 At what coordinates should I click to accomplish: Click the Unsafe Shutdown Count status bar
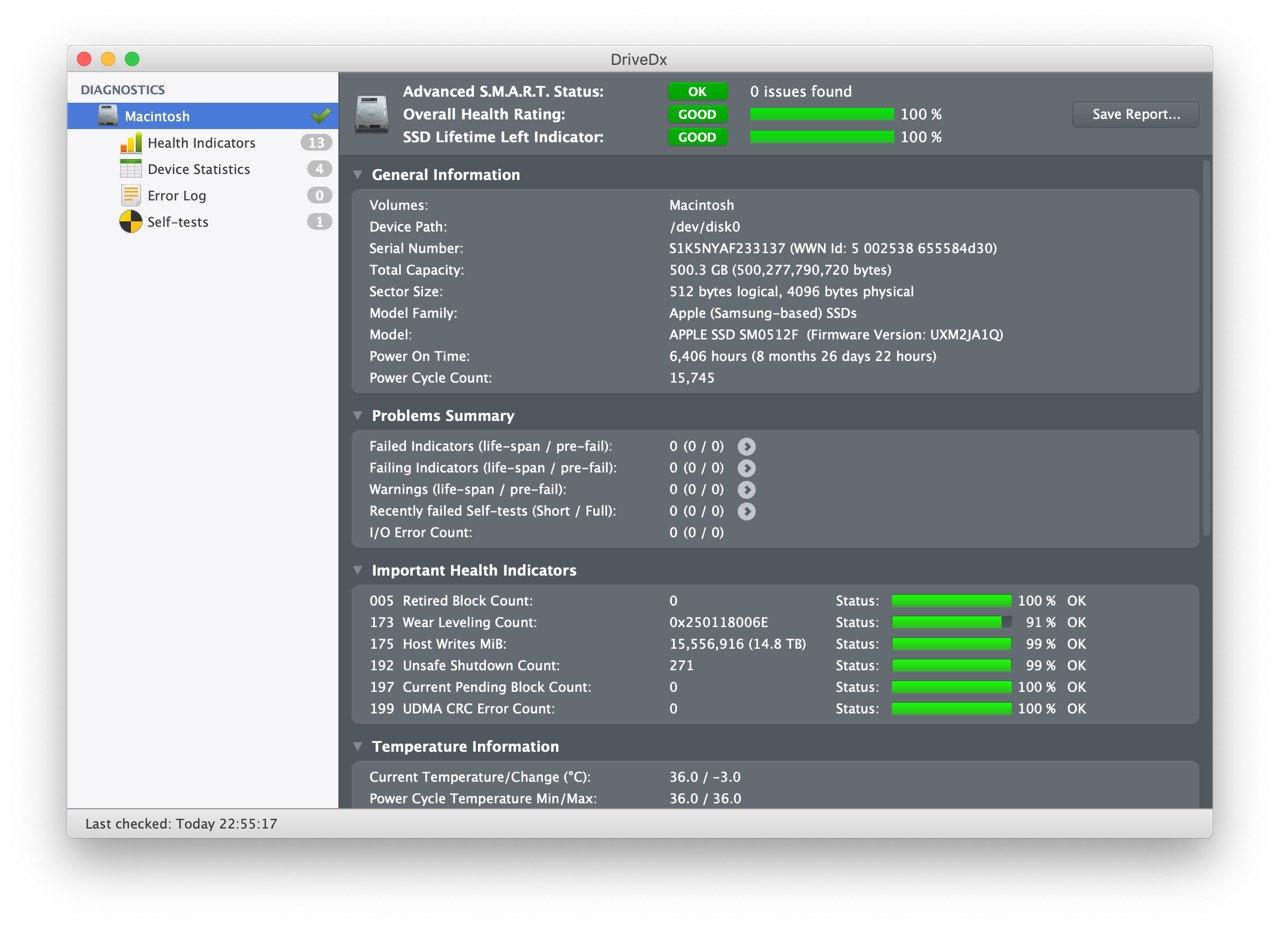[952, 665]
